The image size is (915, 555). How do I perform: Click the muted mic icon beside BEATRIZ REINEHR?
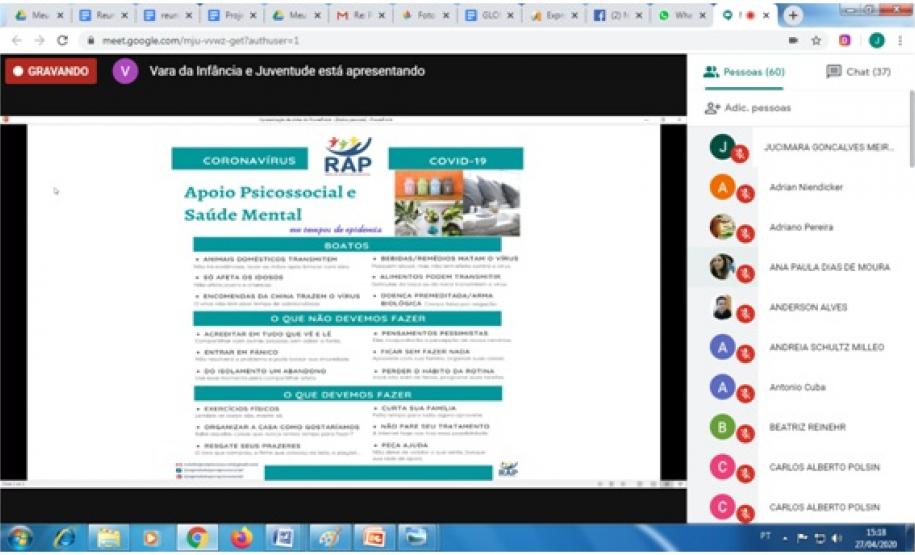744,434
